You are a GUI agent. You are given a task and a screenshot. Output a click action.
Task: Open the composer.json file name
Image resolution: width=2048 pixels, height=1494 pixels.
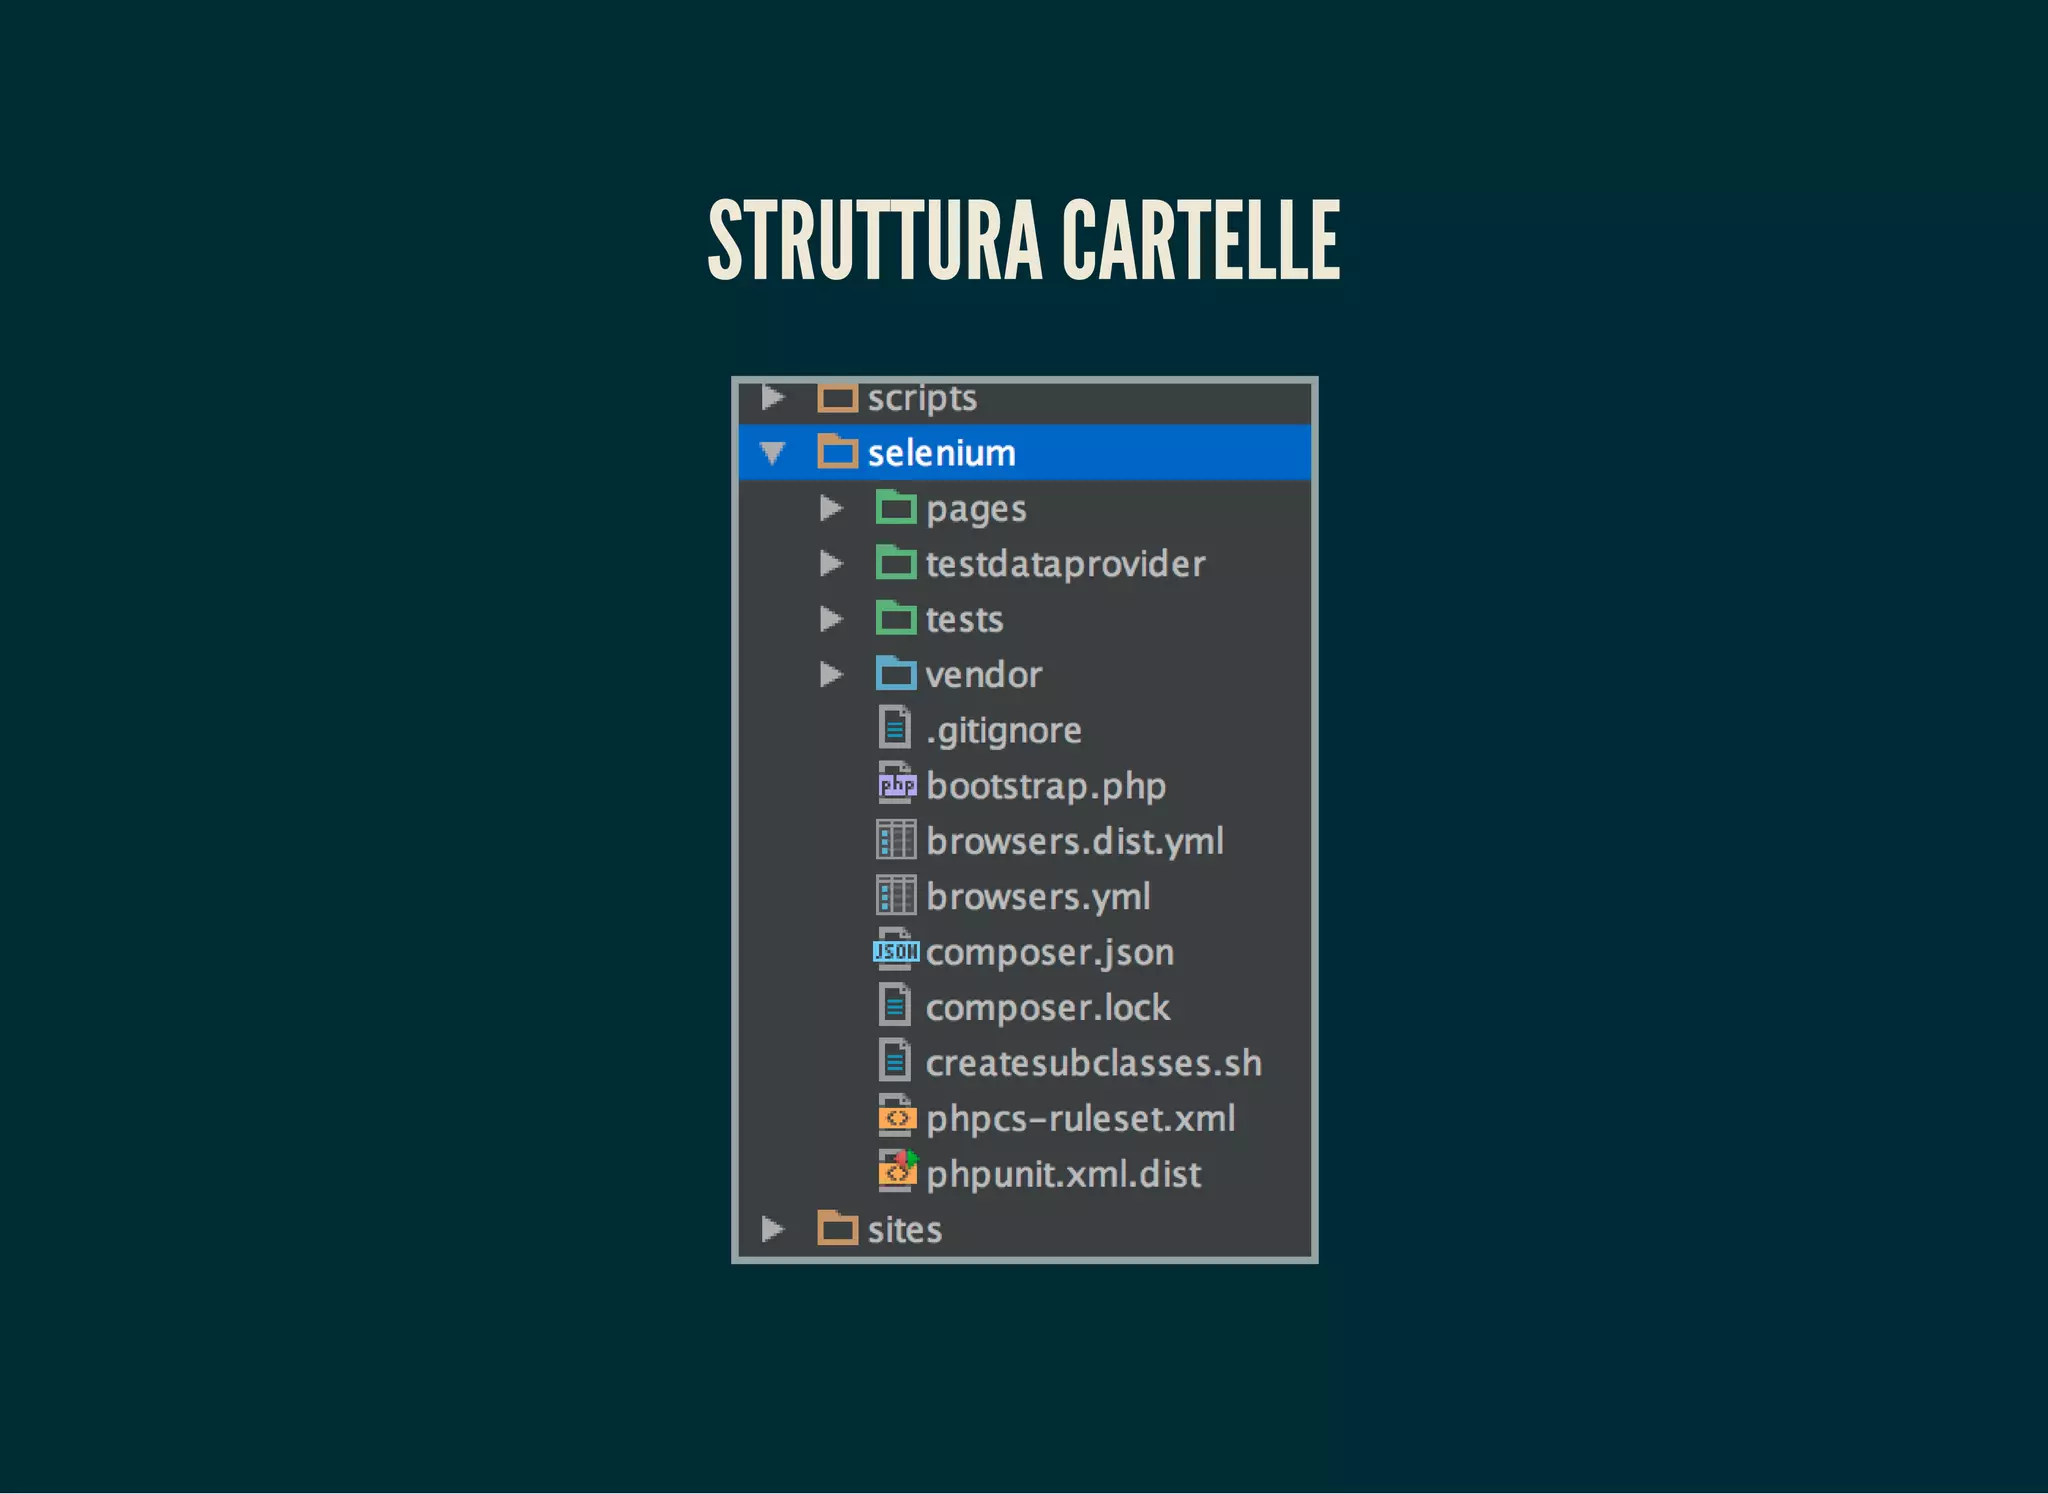pyautogui.click(x=1050, y=953)
